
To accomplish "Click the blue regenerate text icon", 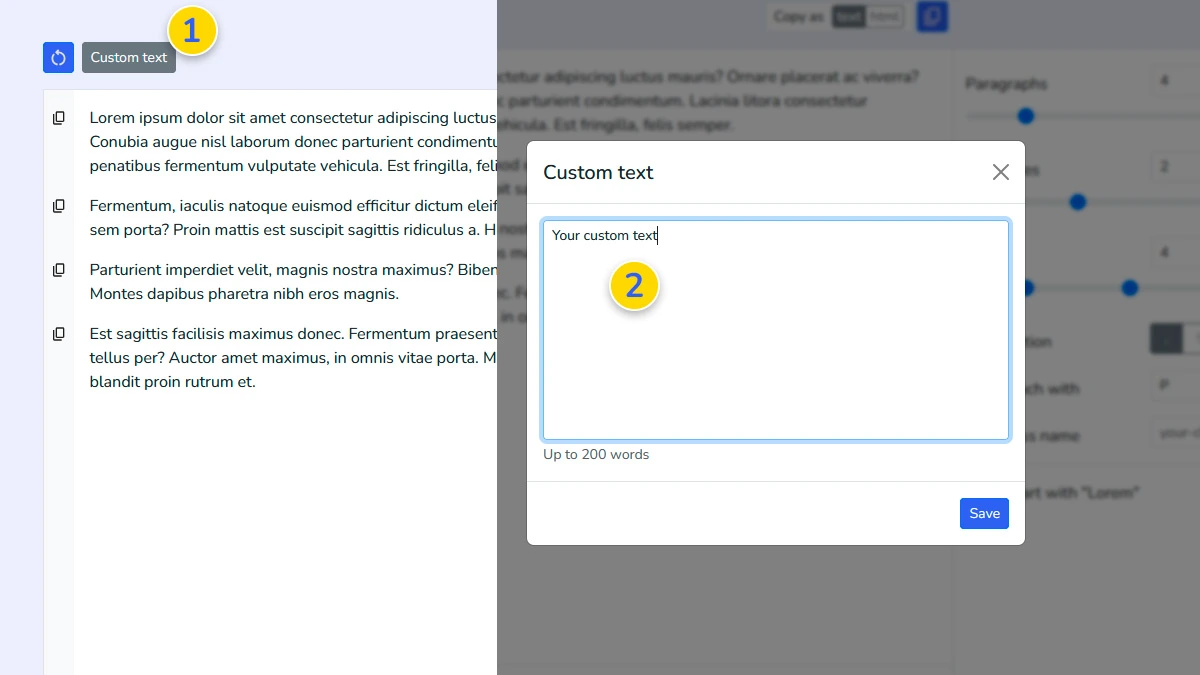I will (58, 58).
